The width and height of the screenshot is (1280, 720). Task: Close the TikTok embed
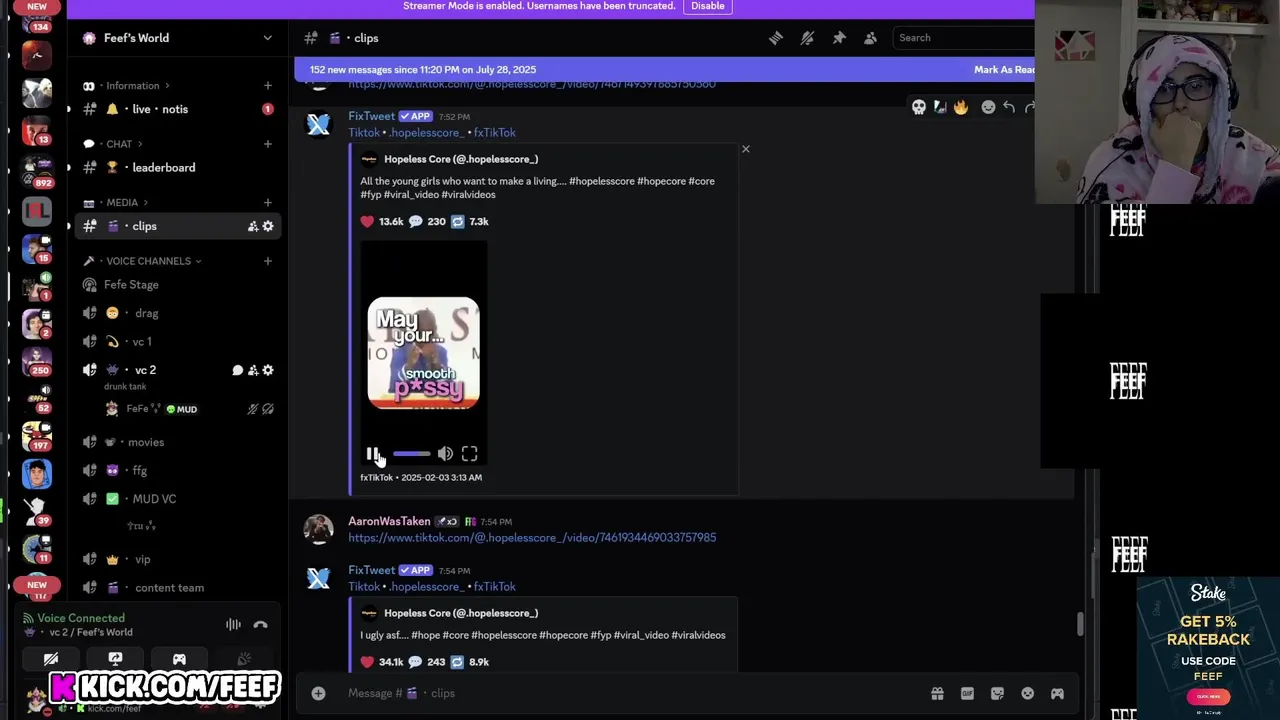745,149
